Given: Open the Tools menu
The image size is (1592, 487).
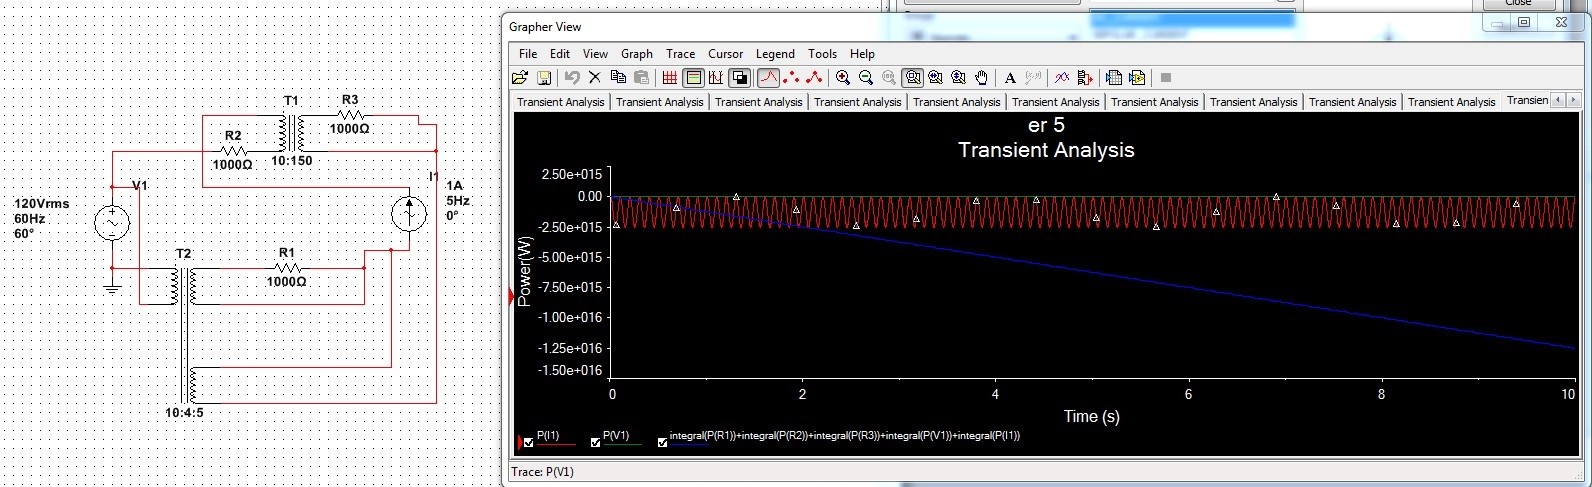Looking at the screenshot, I should pos(822,54).
